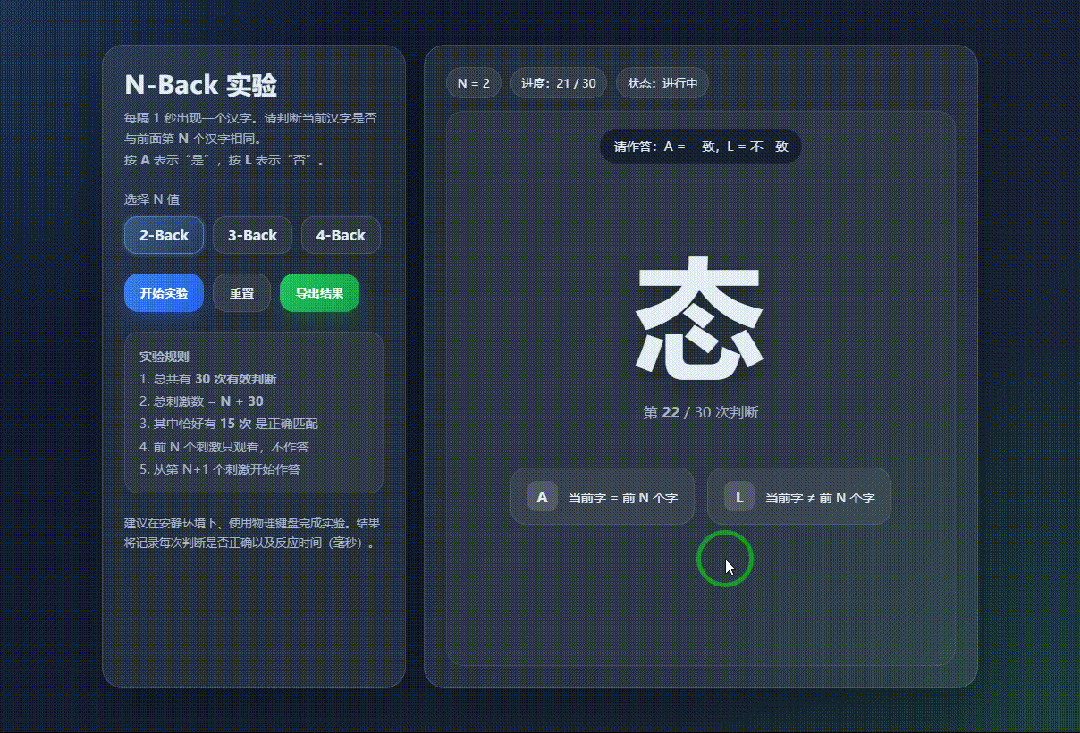Screen dimensions: 1080x733
Task: Click the N-Back 实验 heading
Action: click(200, 85)
